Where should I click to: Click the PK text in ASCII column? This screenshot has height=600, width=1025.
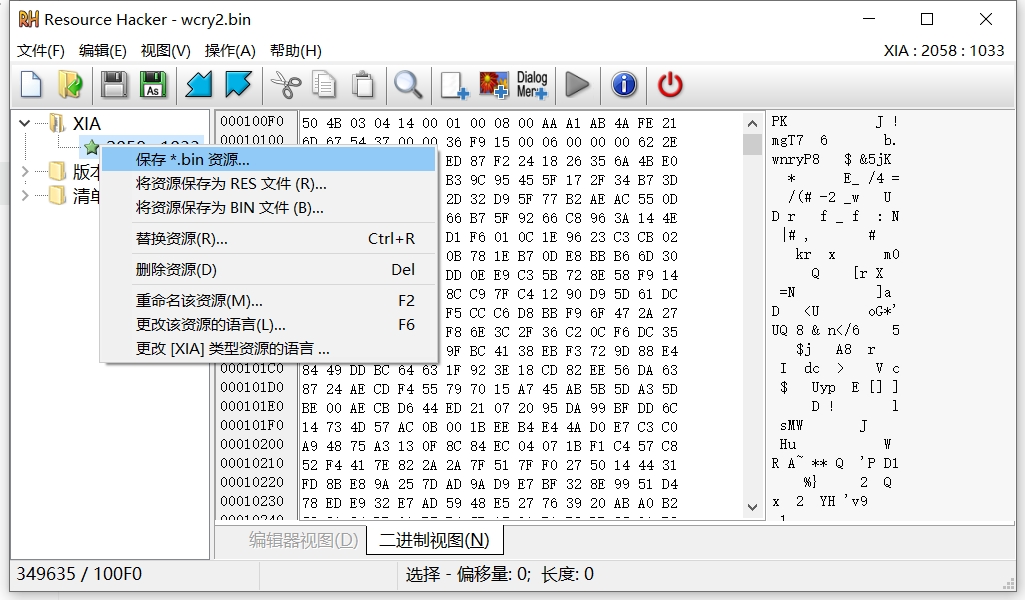coord(779,121)
